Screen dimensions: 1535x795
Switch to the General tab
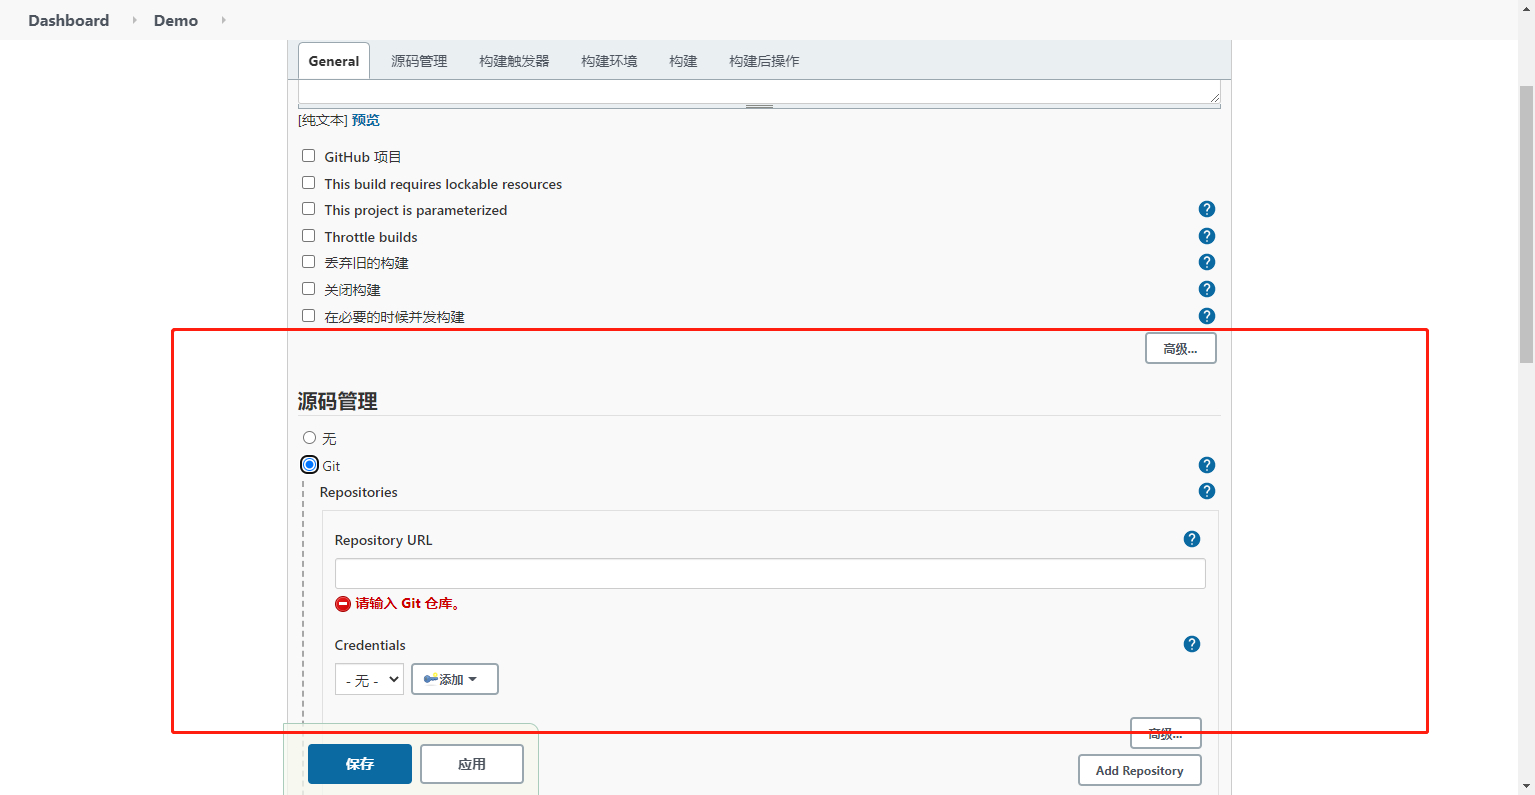(334, 61)
